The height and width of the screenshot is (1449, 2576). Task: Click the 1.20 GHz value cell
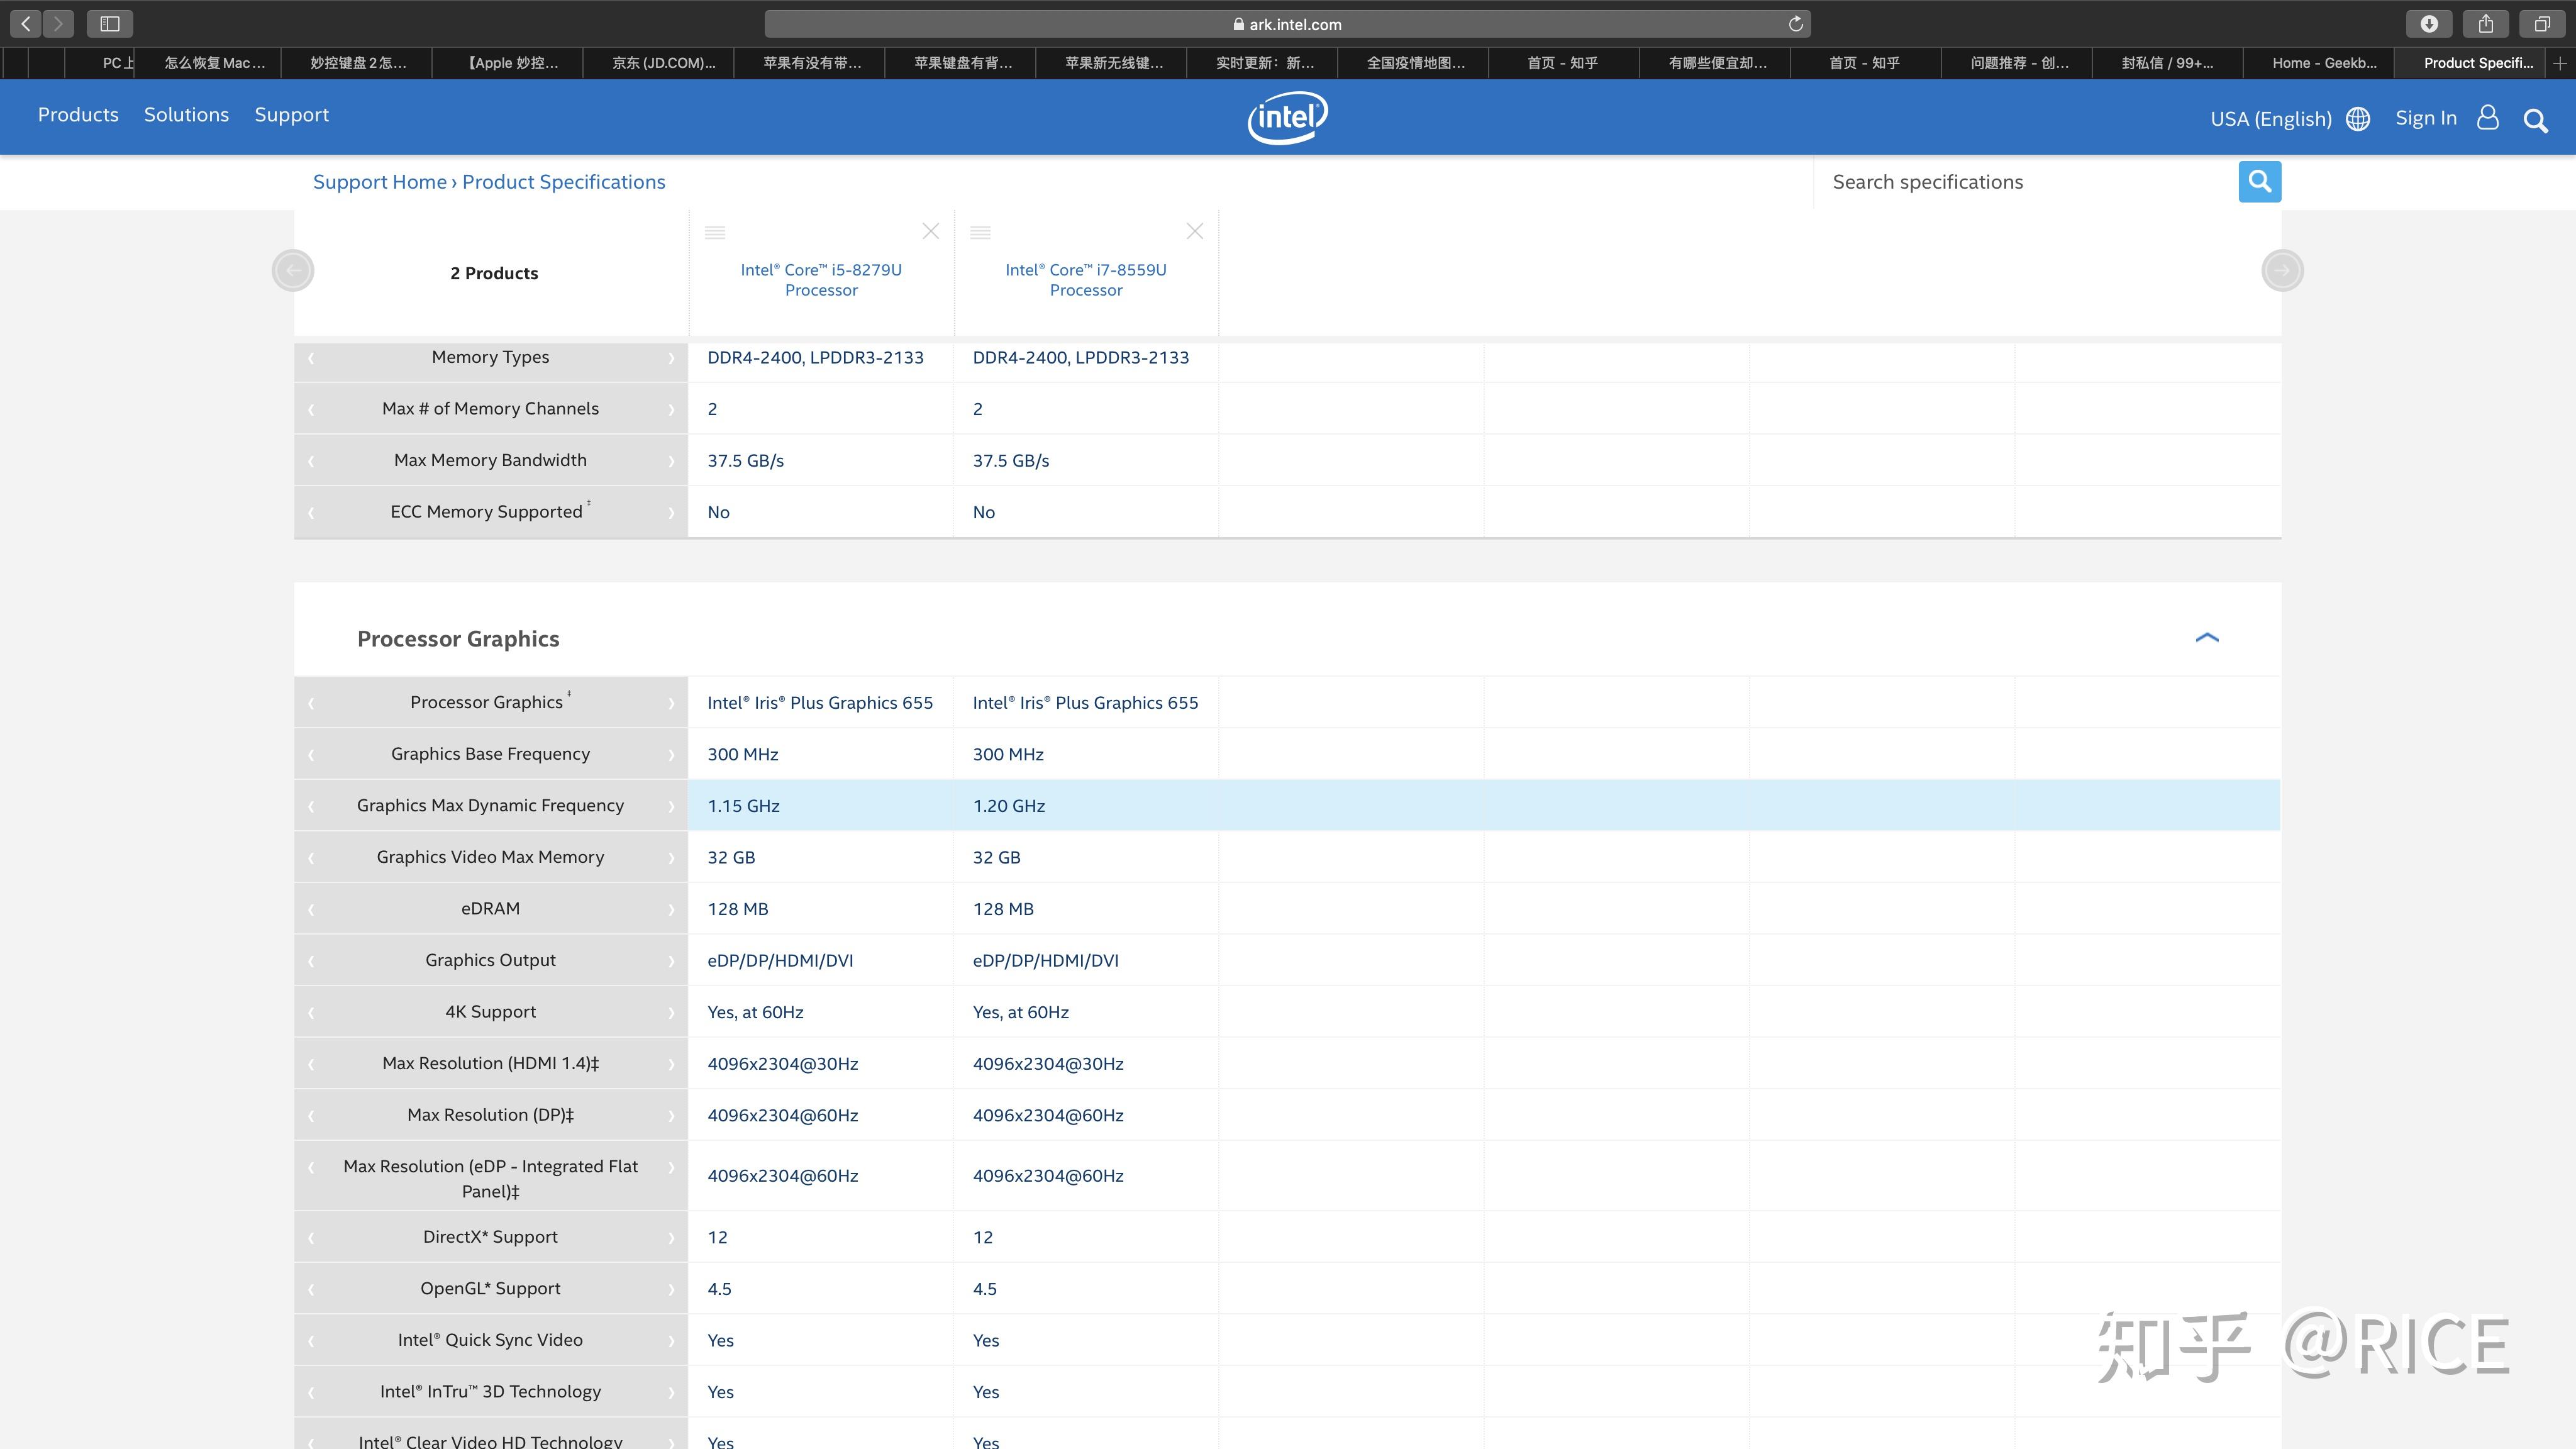1086,806
